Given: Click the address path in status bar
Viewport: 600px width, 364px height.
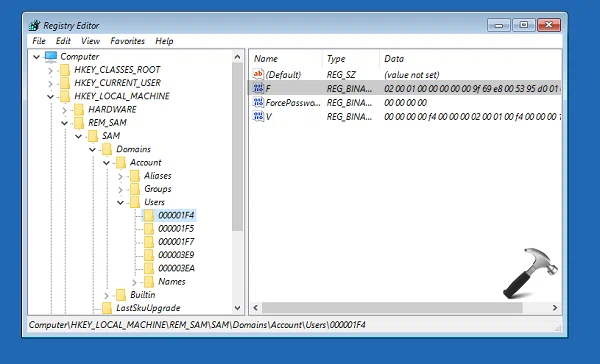Looking at the screenshot, I should 197,325.
